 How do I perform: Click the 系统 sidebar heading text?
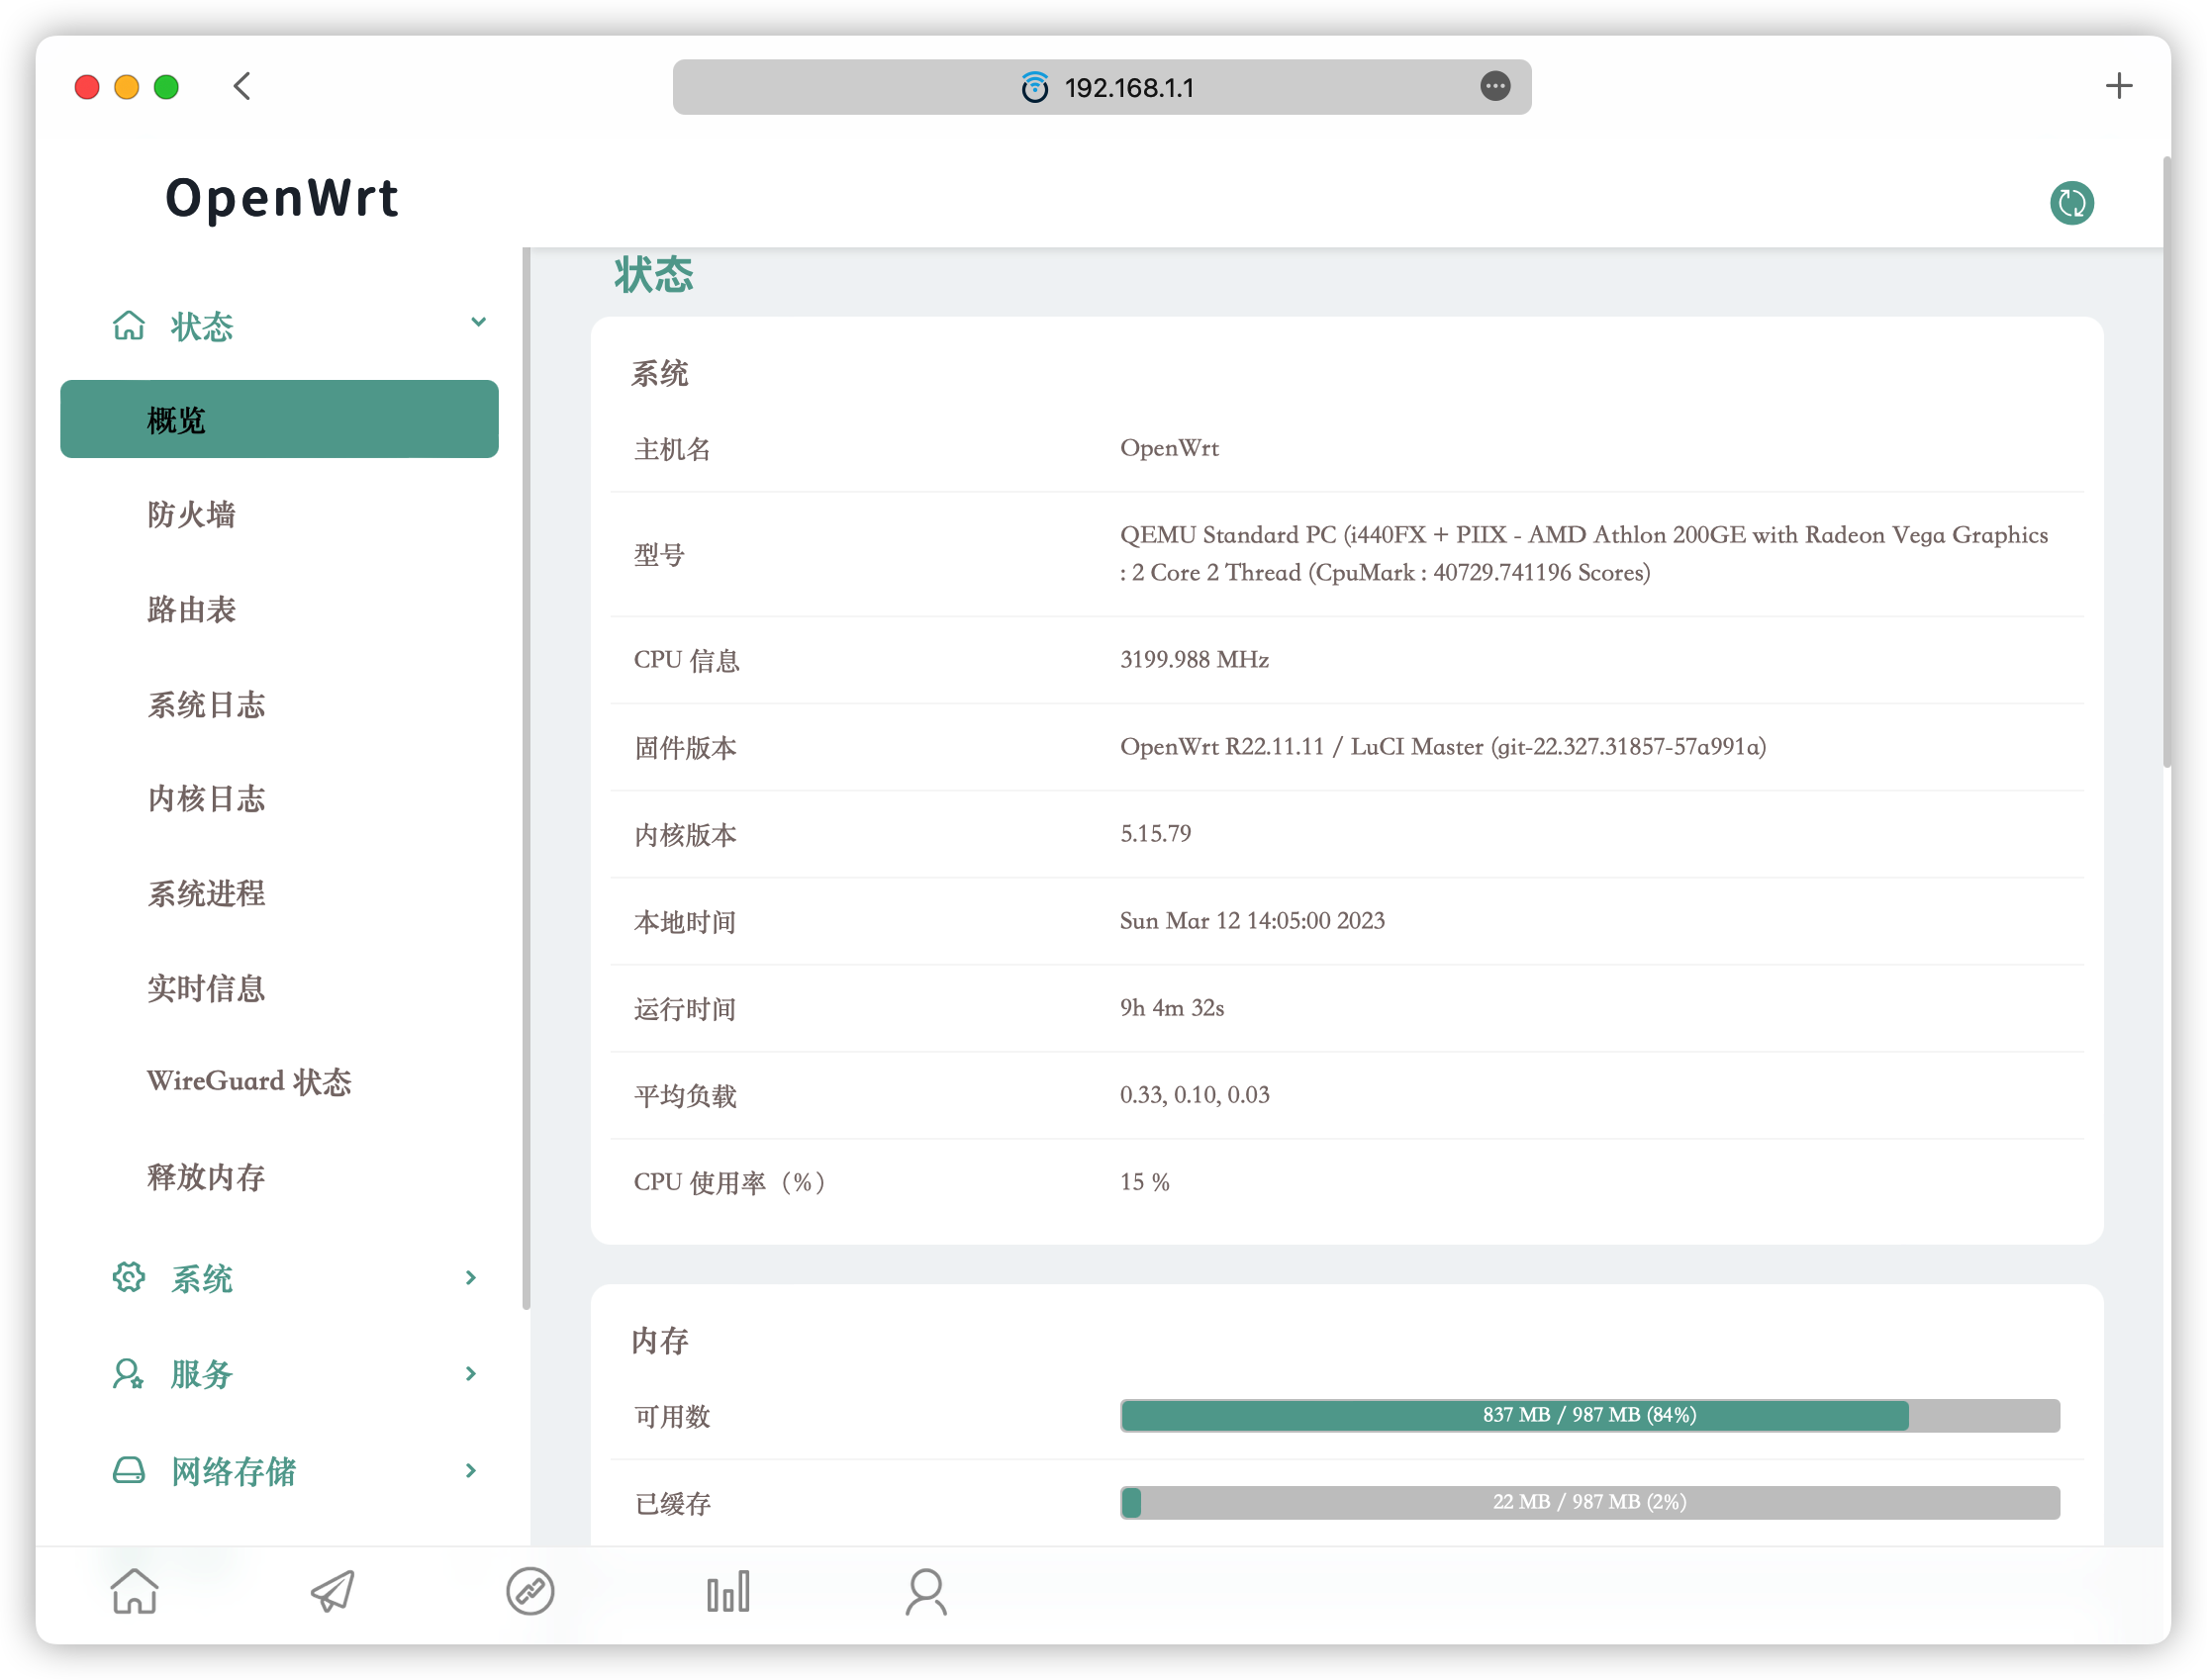(202, 1278)
